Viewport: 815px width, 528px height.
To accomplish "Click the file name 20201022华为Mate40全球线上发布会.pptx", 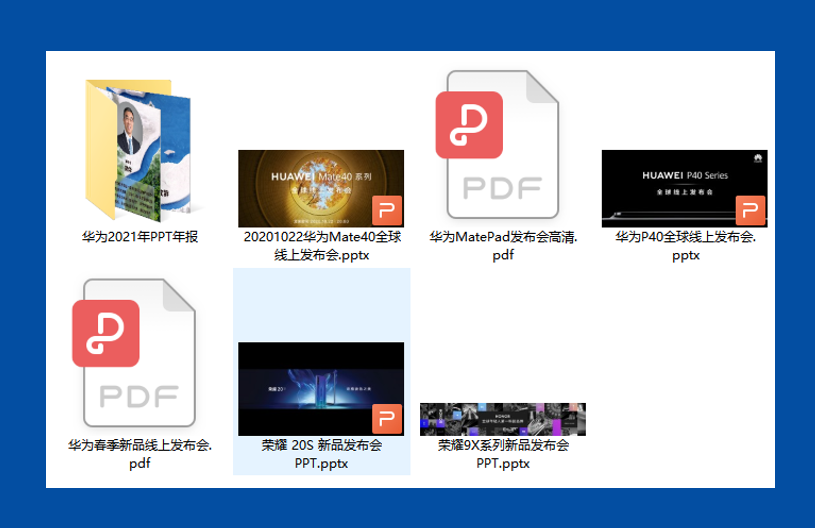I will [x=322, y=246].
